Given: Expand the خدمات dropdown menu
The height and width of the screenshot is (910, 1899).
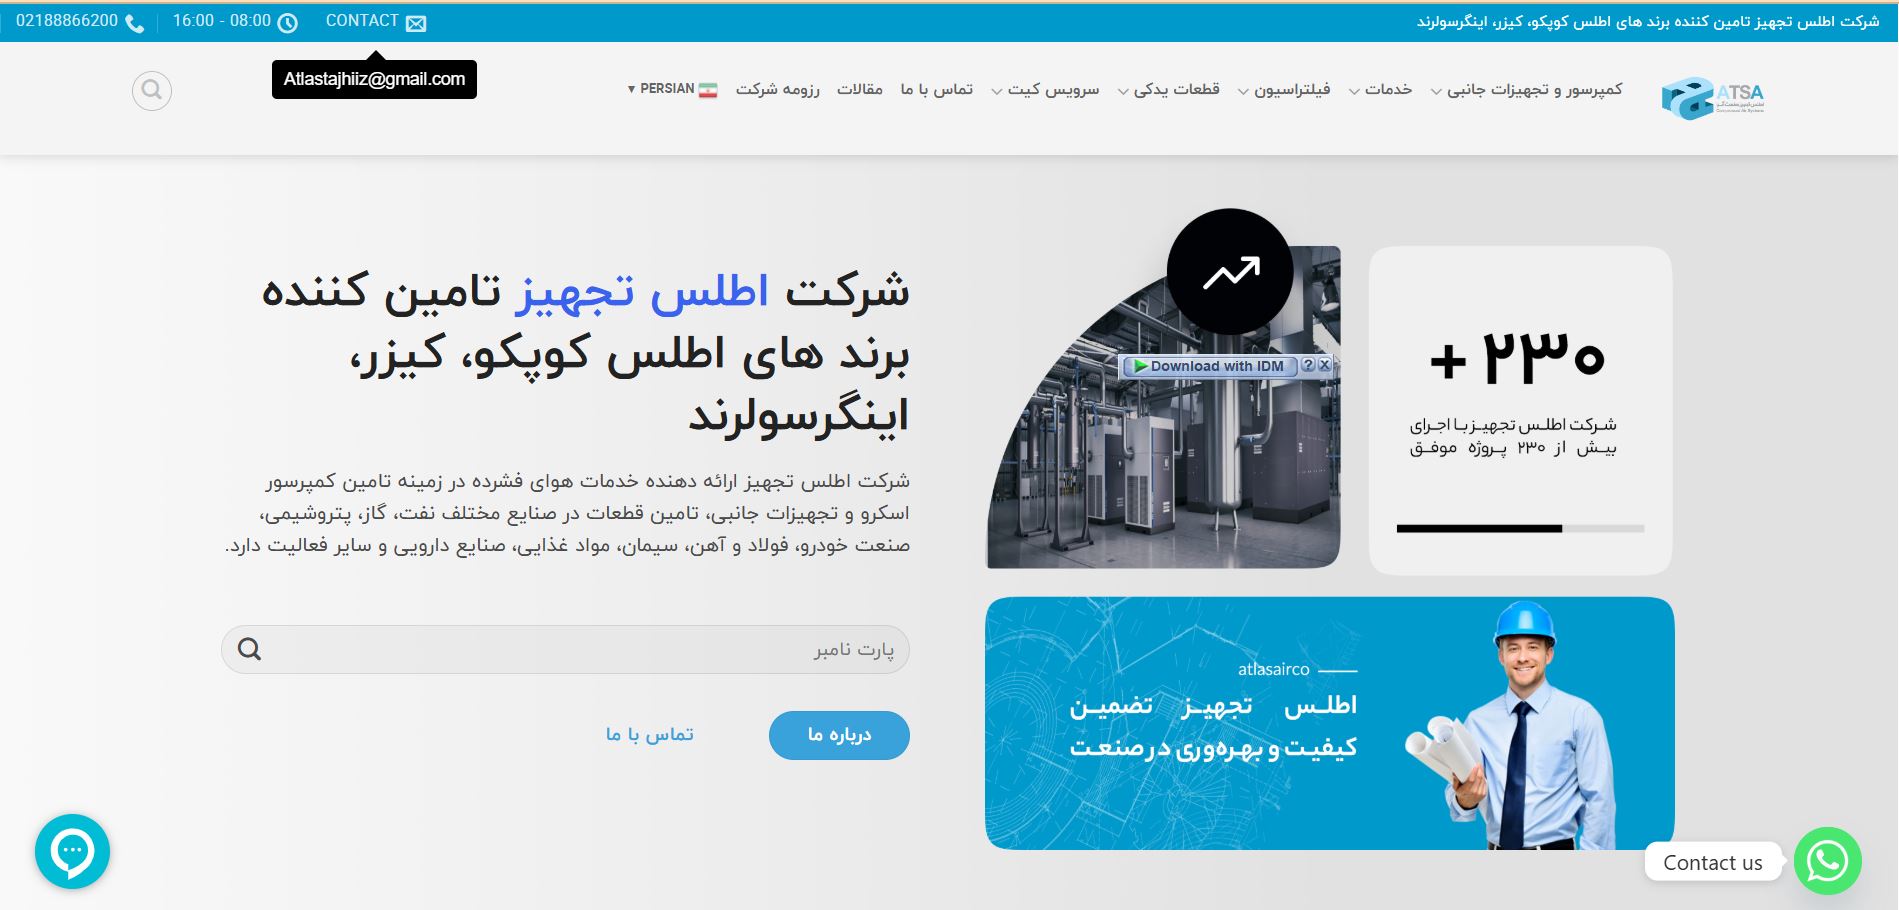Looking at the screenshot, I should (x=1381, y=90).
